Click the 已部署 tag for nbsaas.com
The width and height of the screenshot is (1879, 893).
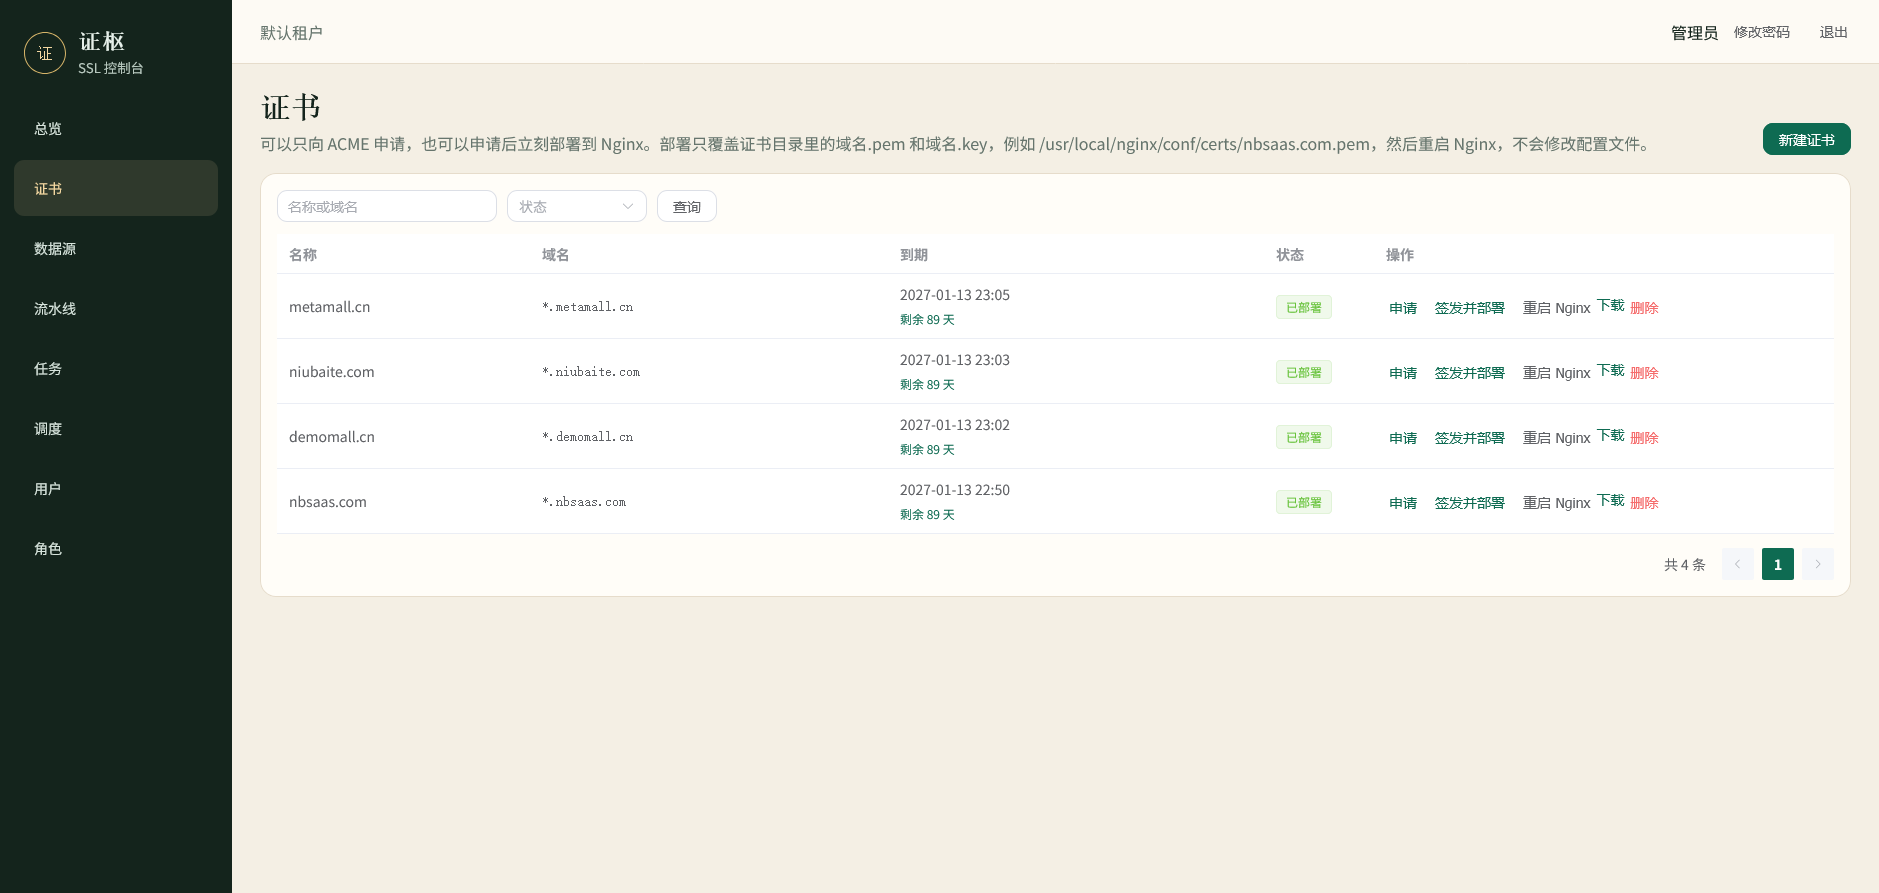tap(1303, 502)
